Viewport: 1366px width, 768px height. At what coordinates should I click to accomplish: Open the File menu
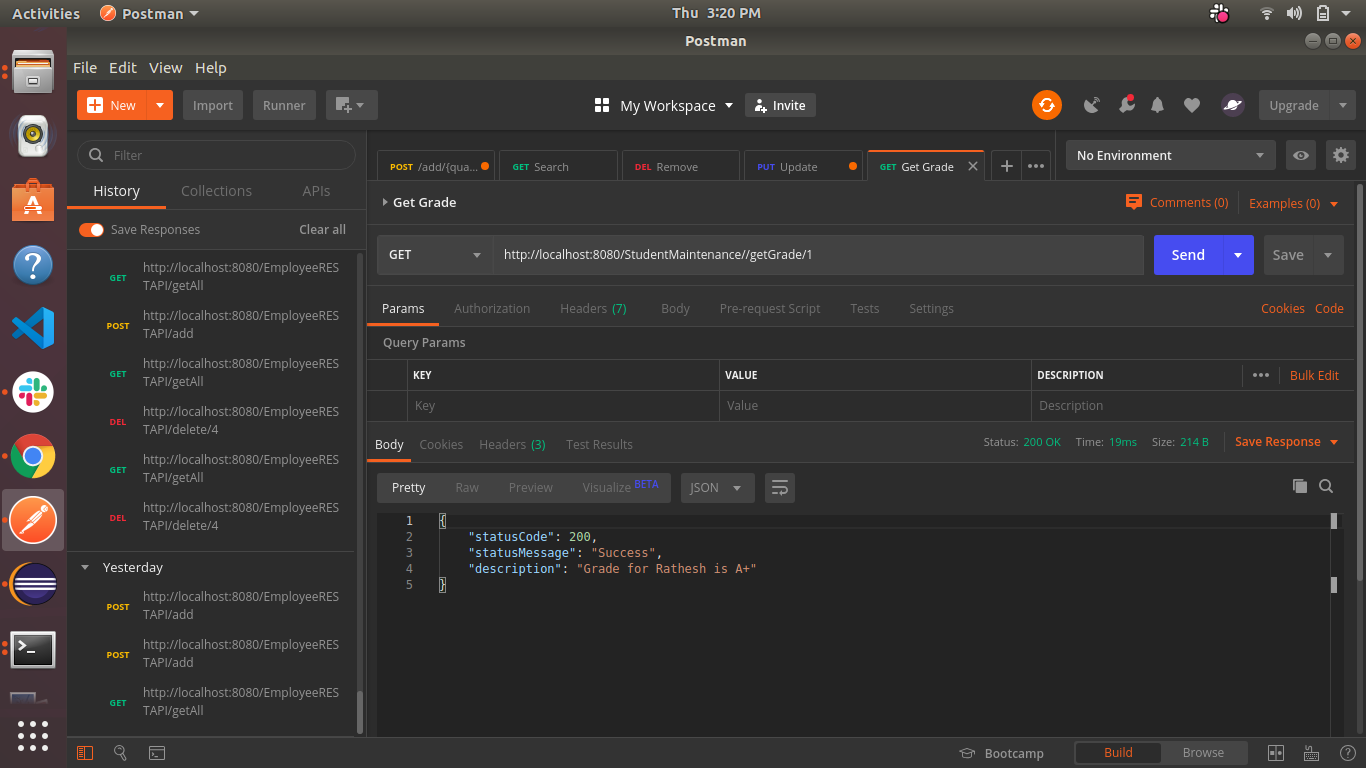click(85, 68)
